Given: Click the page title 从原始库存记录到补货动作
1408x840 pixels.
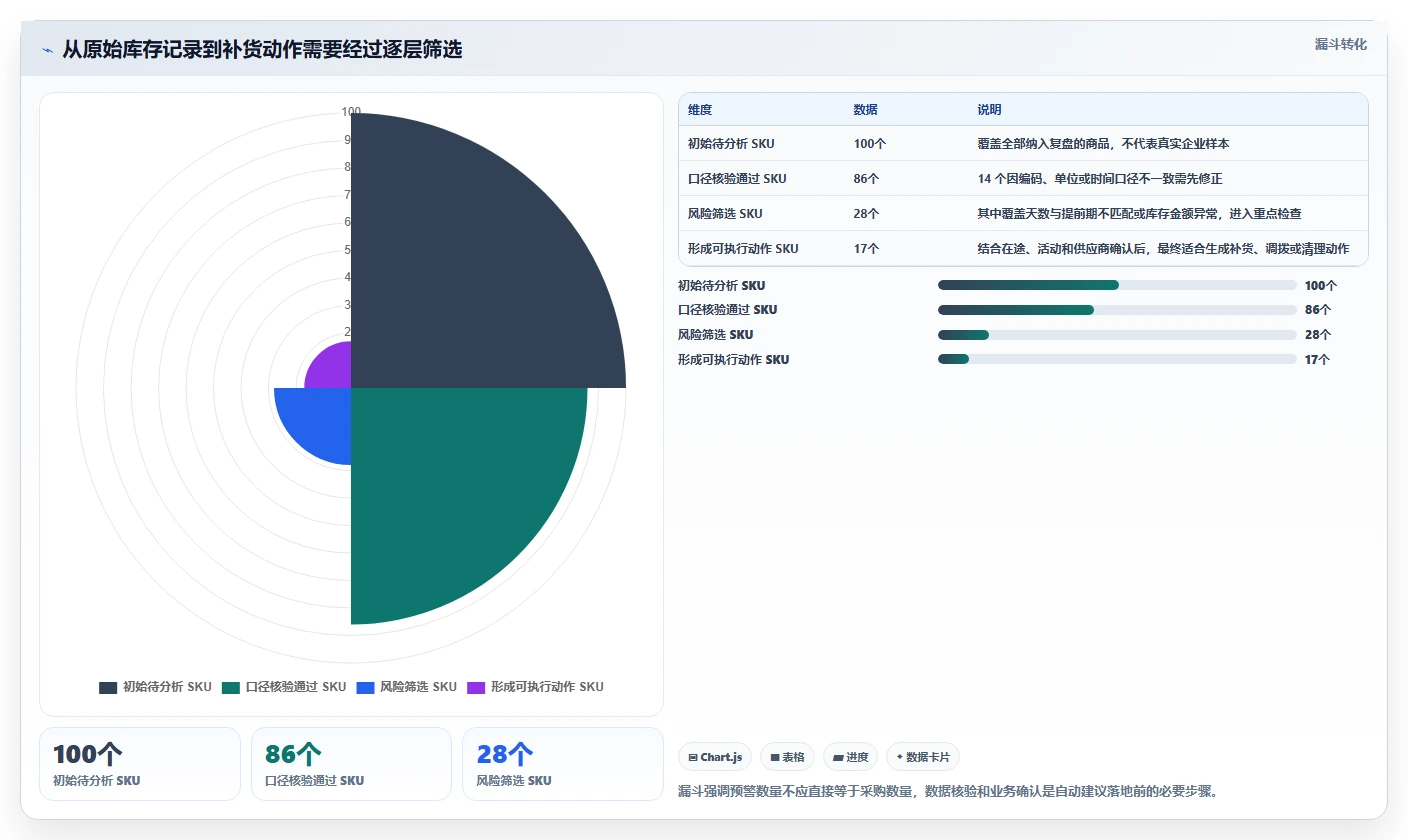Looking at the screenshot, I should (262, 50).
